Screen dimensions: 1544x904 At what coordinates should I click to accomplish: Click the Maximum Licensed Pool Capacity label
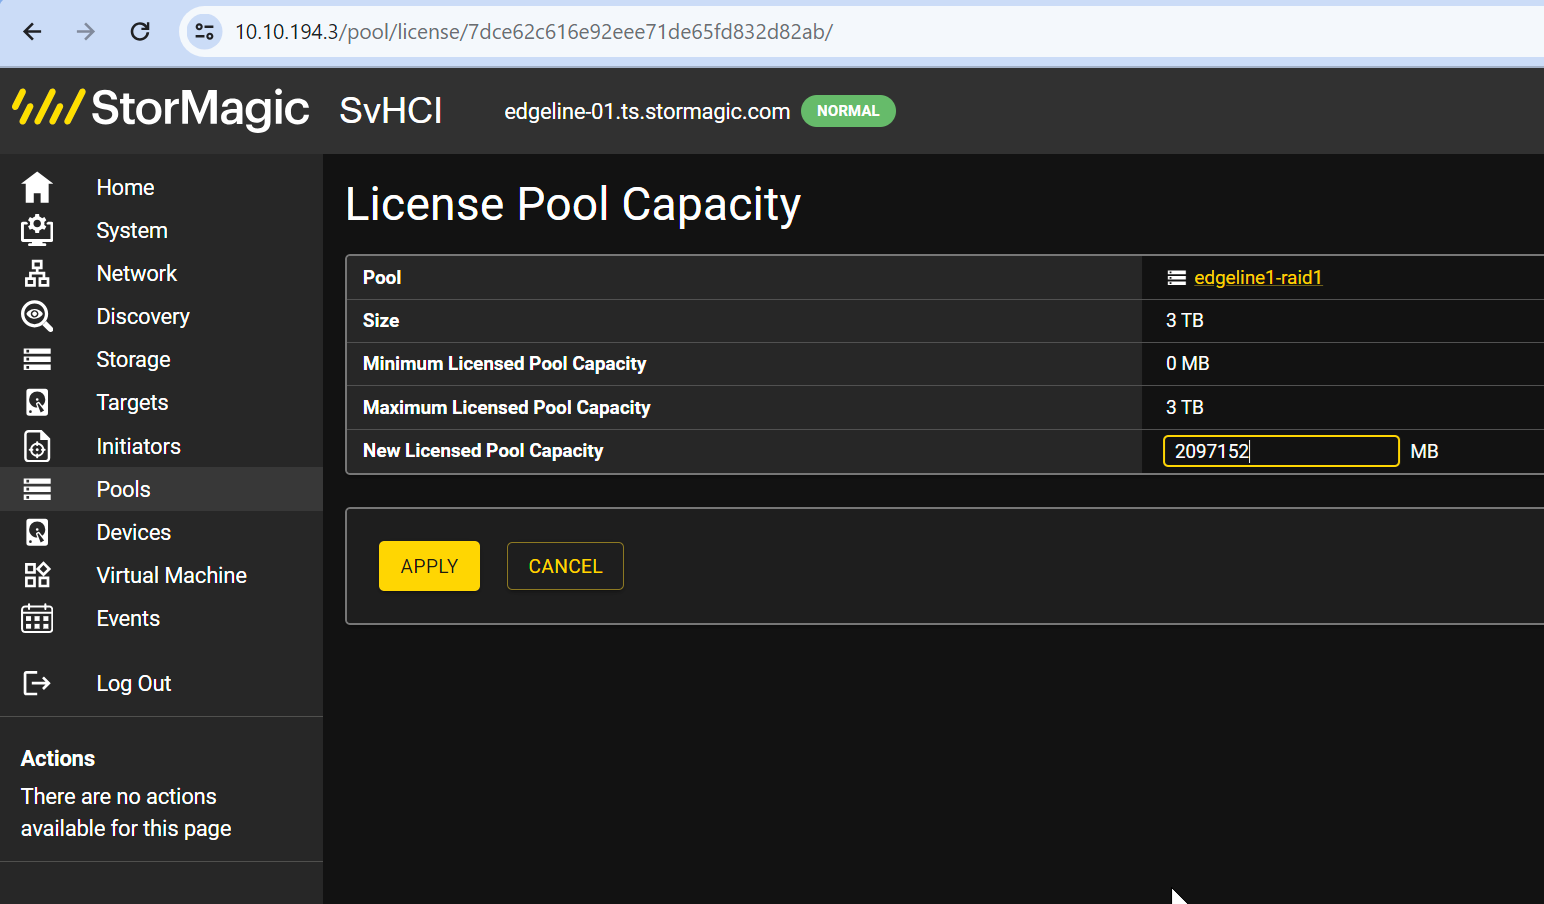pos(507,407)
